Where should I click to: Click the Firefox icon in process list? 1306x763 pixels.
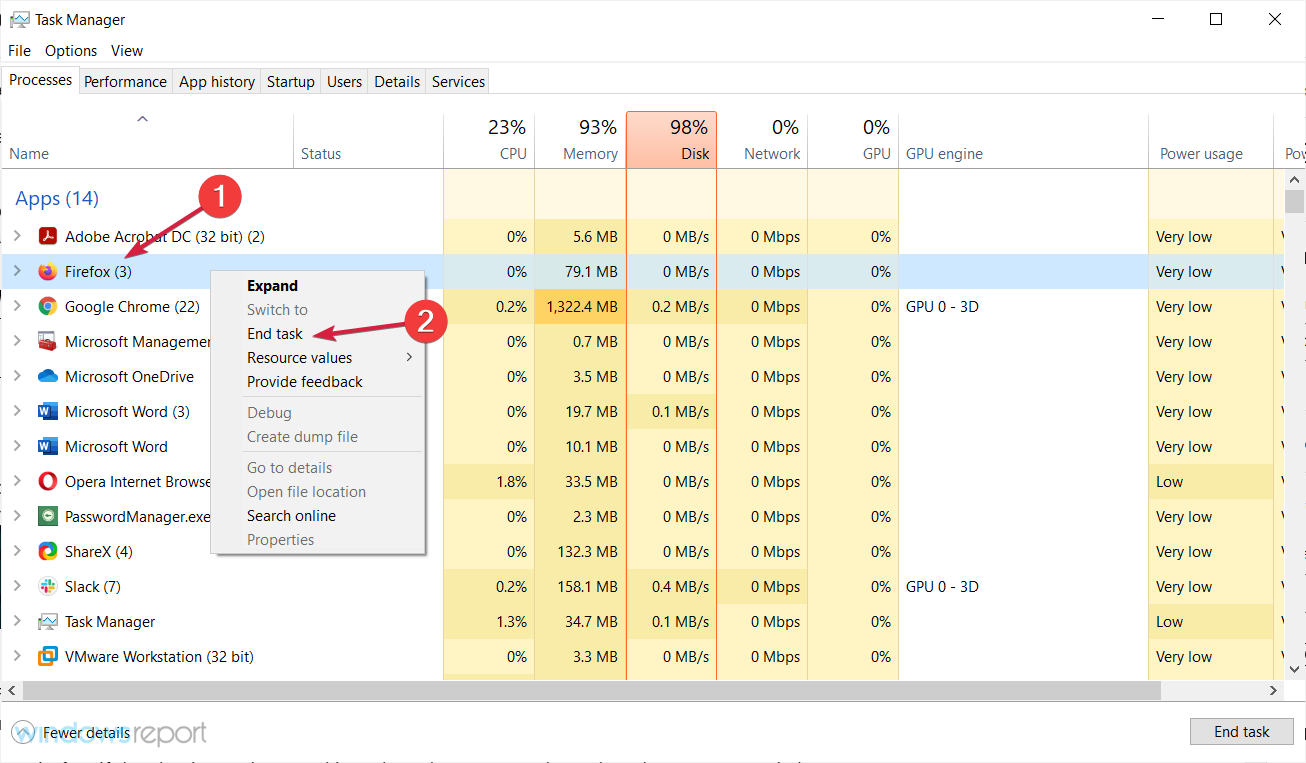(x=47, y=272)
